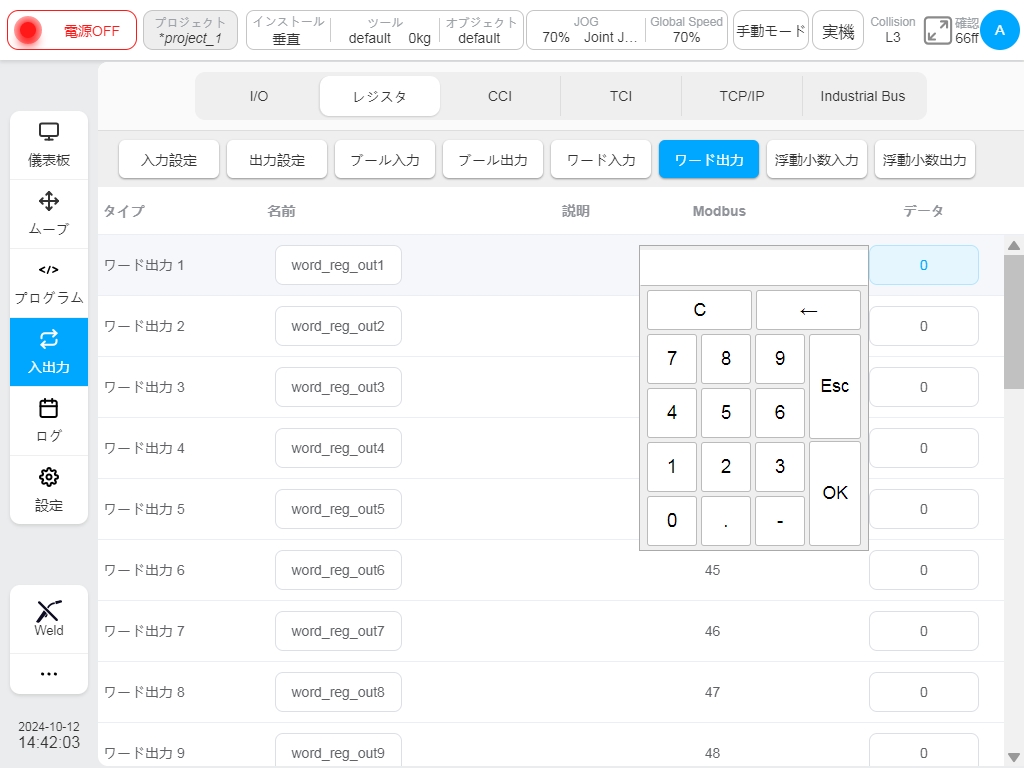Open the ログ log sidebar icon
Image resolution: width=1024 pixels, height=768 pixels.
pos(49,421)
